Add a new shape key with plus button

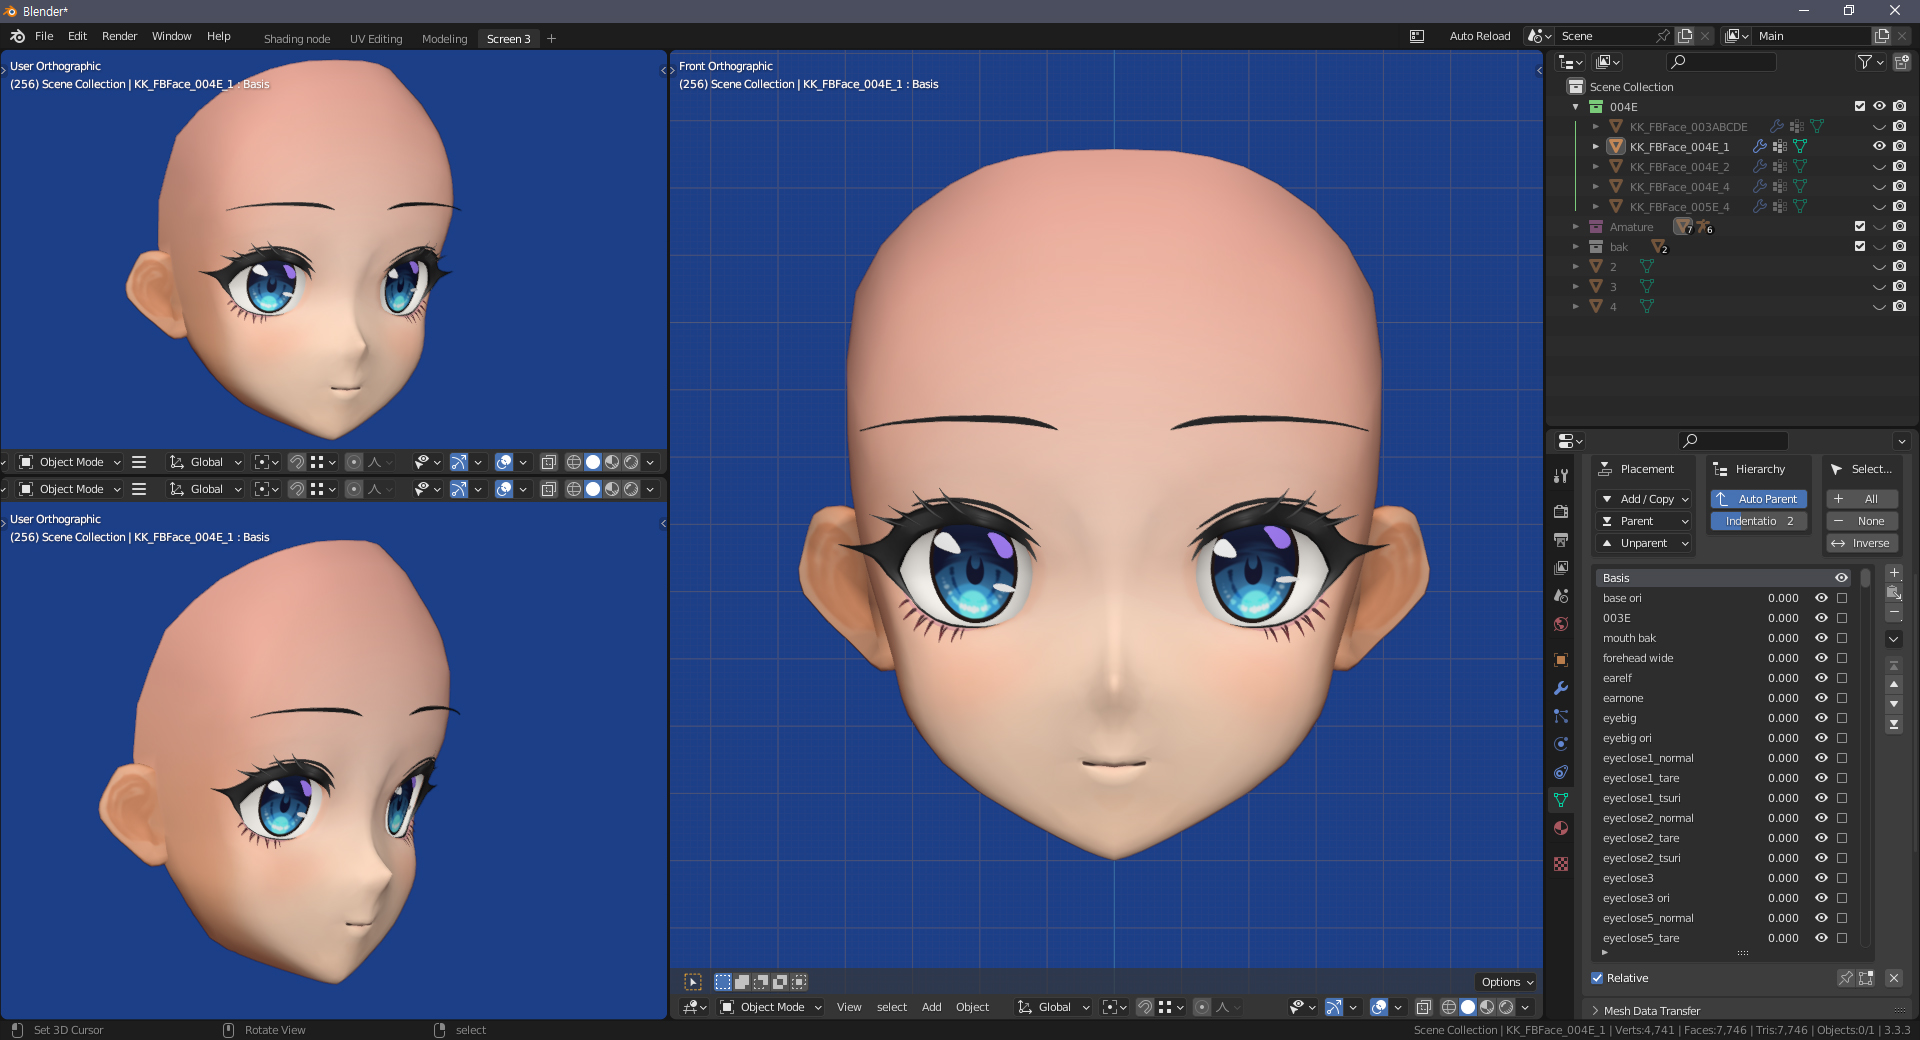point(1894,573)
